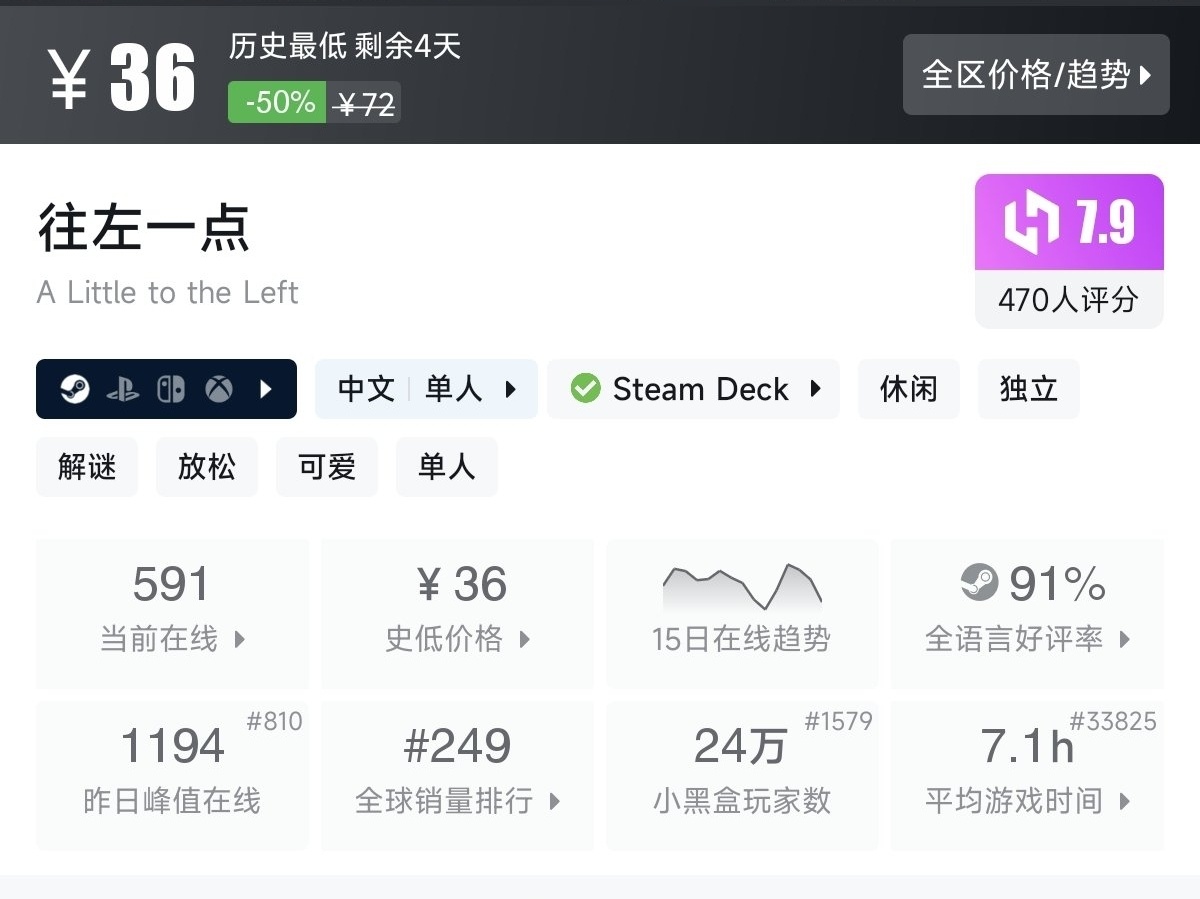The image size is (1200, 899).
Task: Click the PlayStation platform icon
Action: click(x=123, y=389)
